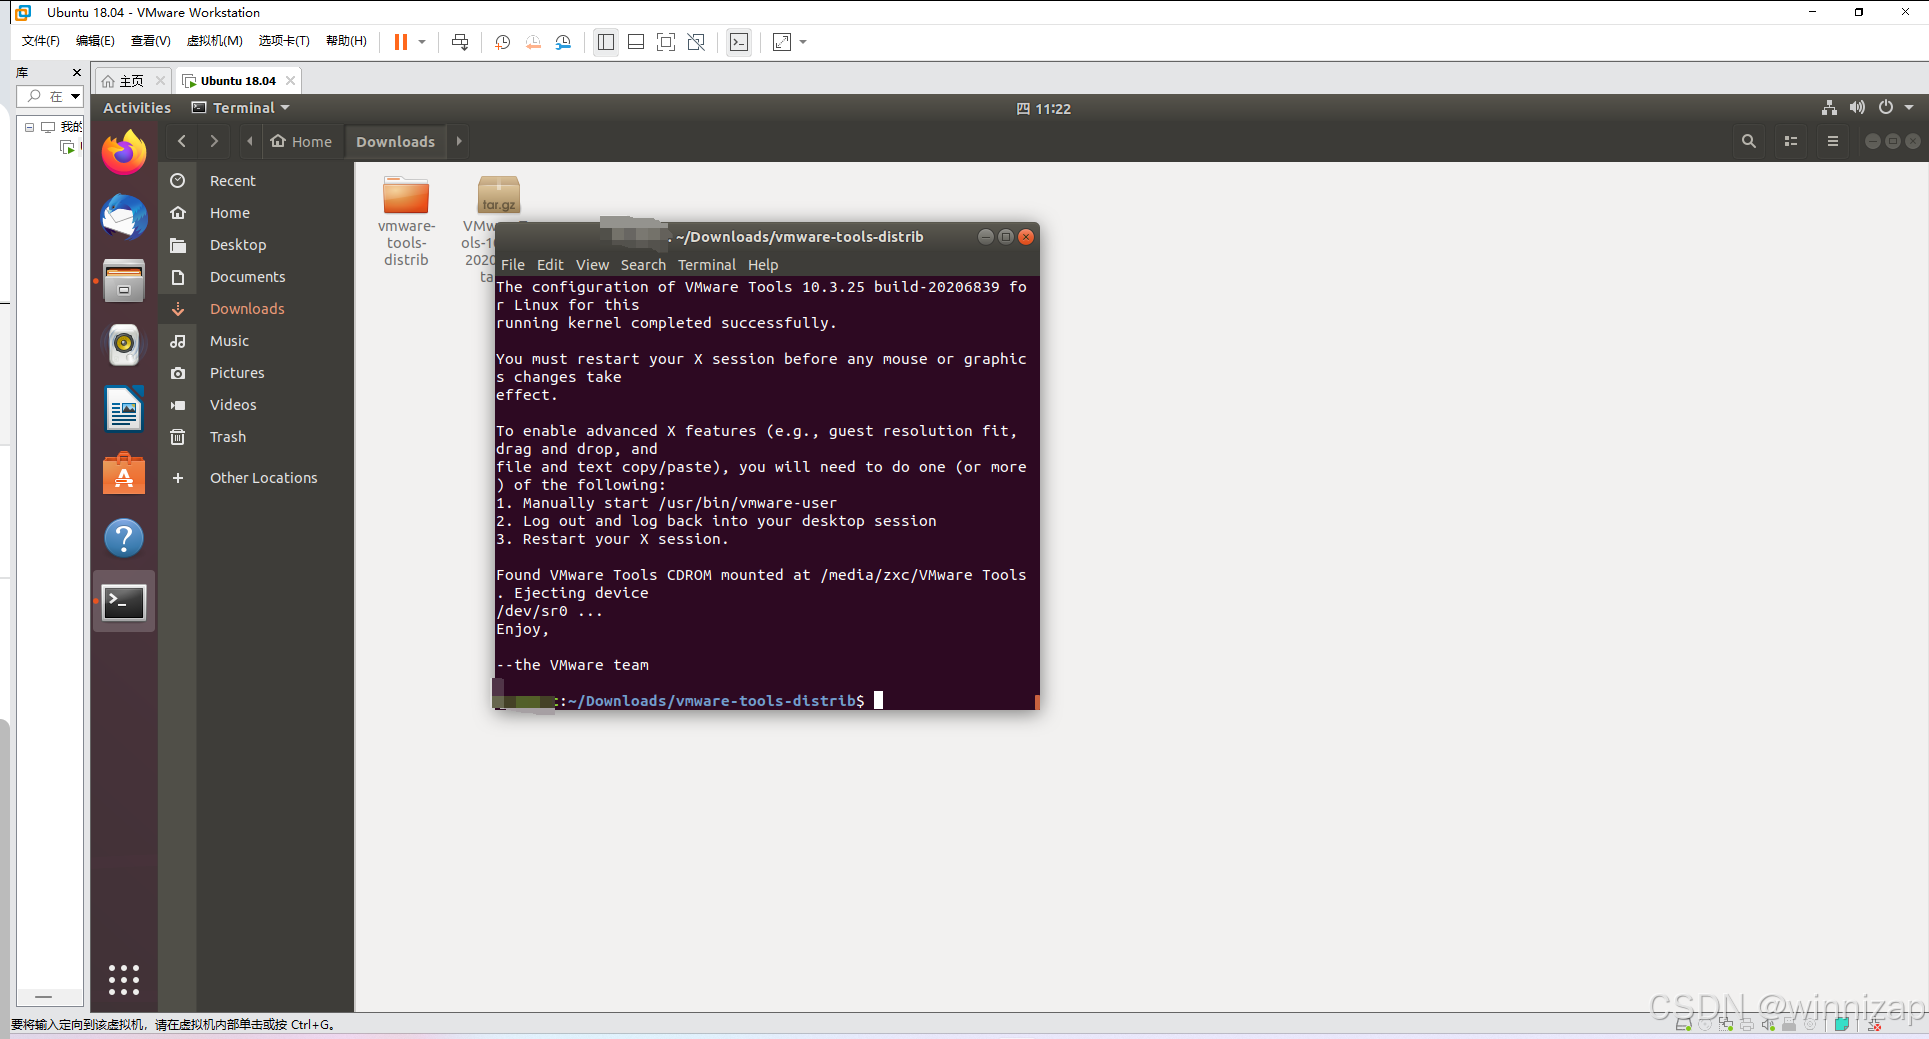1929x1039 pixels.
Task: Open the terminal window's Edit menu
Action: 550,265
